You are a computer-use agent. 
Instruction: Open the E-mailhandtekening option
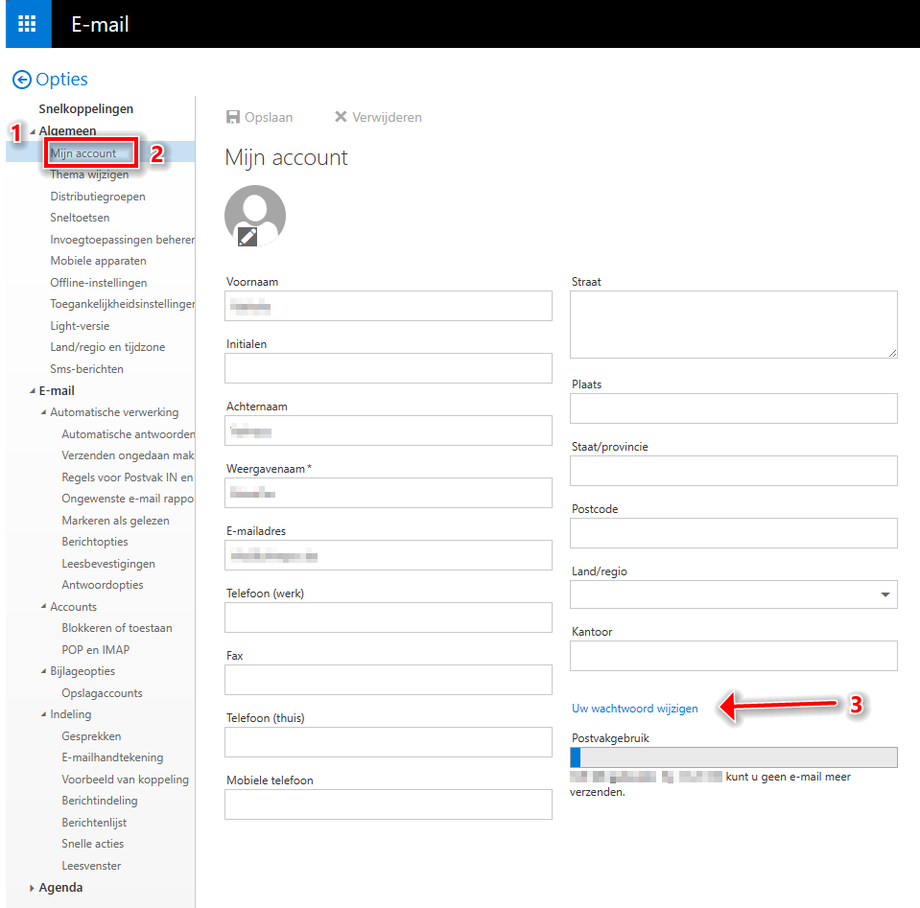tap(112, 757)
